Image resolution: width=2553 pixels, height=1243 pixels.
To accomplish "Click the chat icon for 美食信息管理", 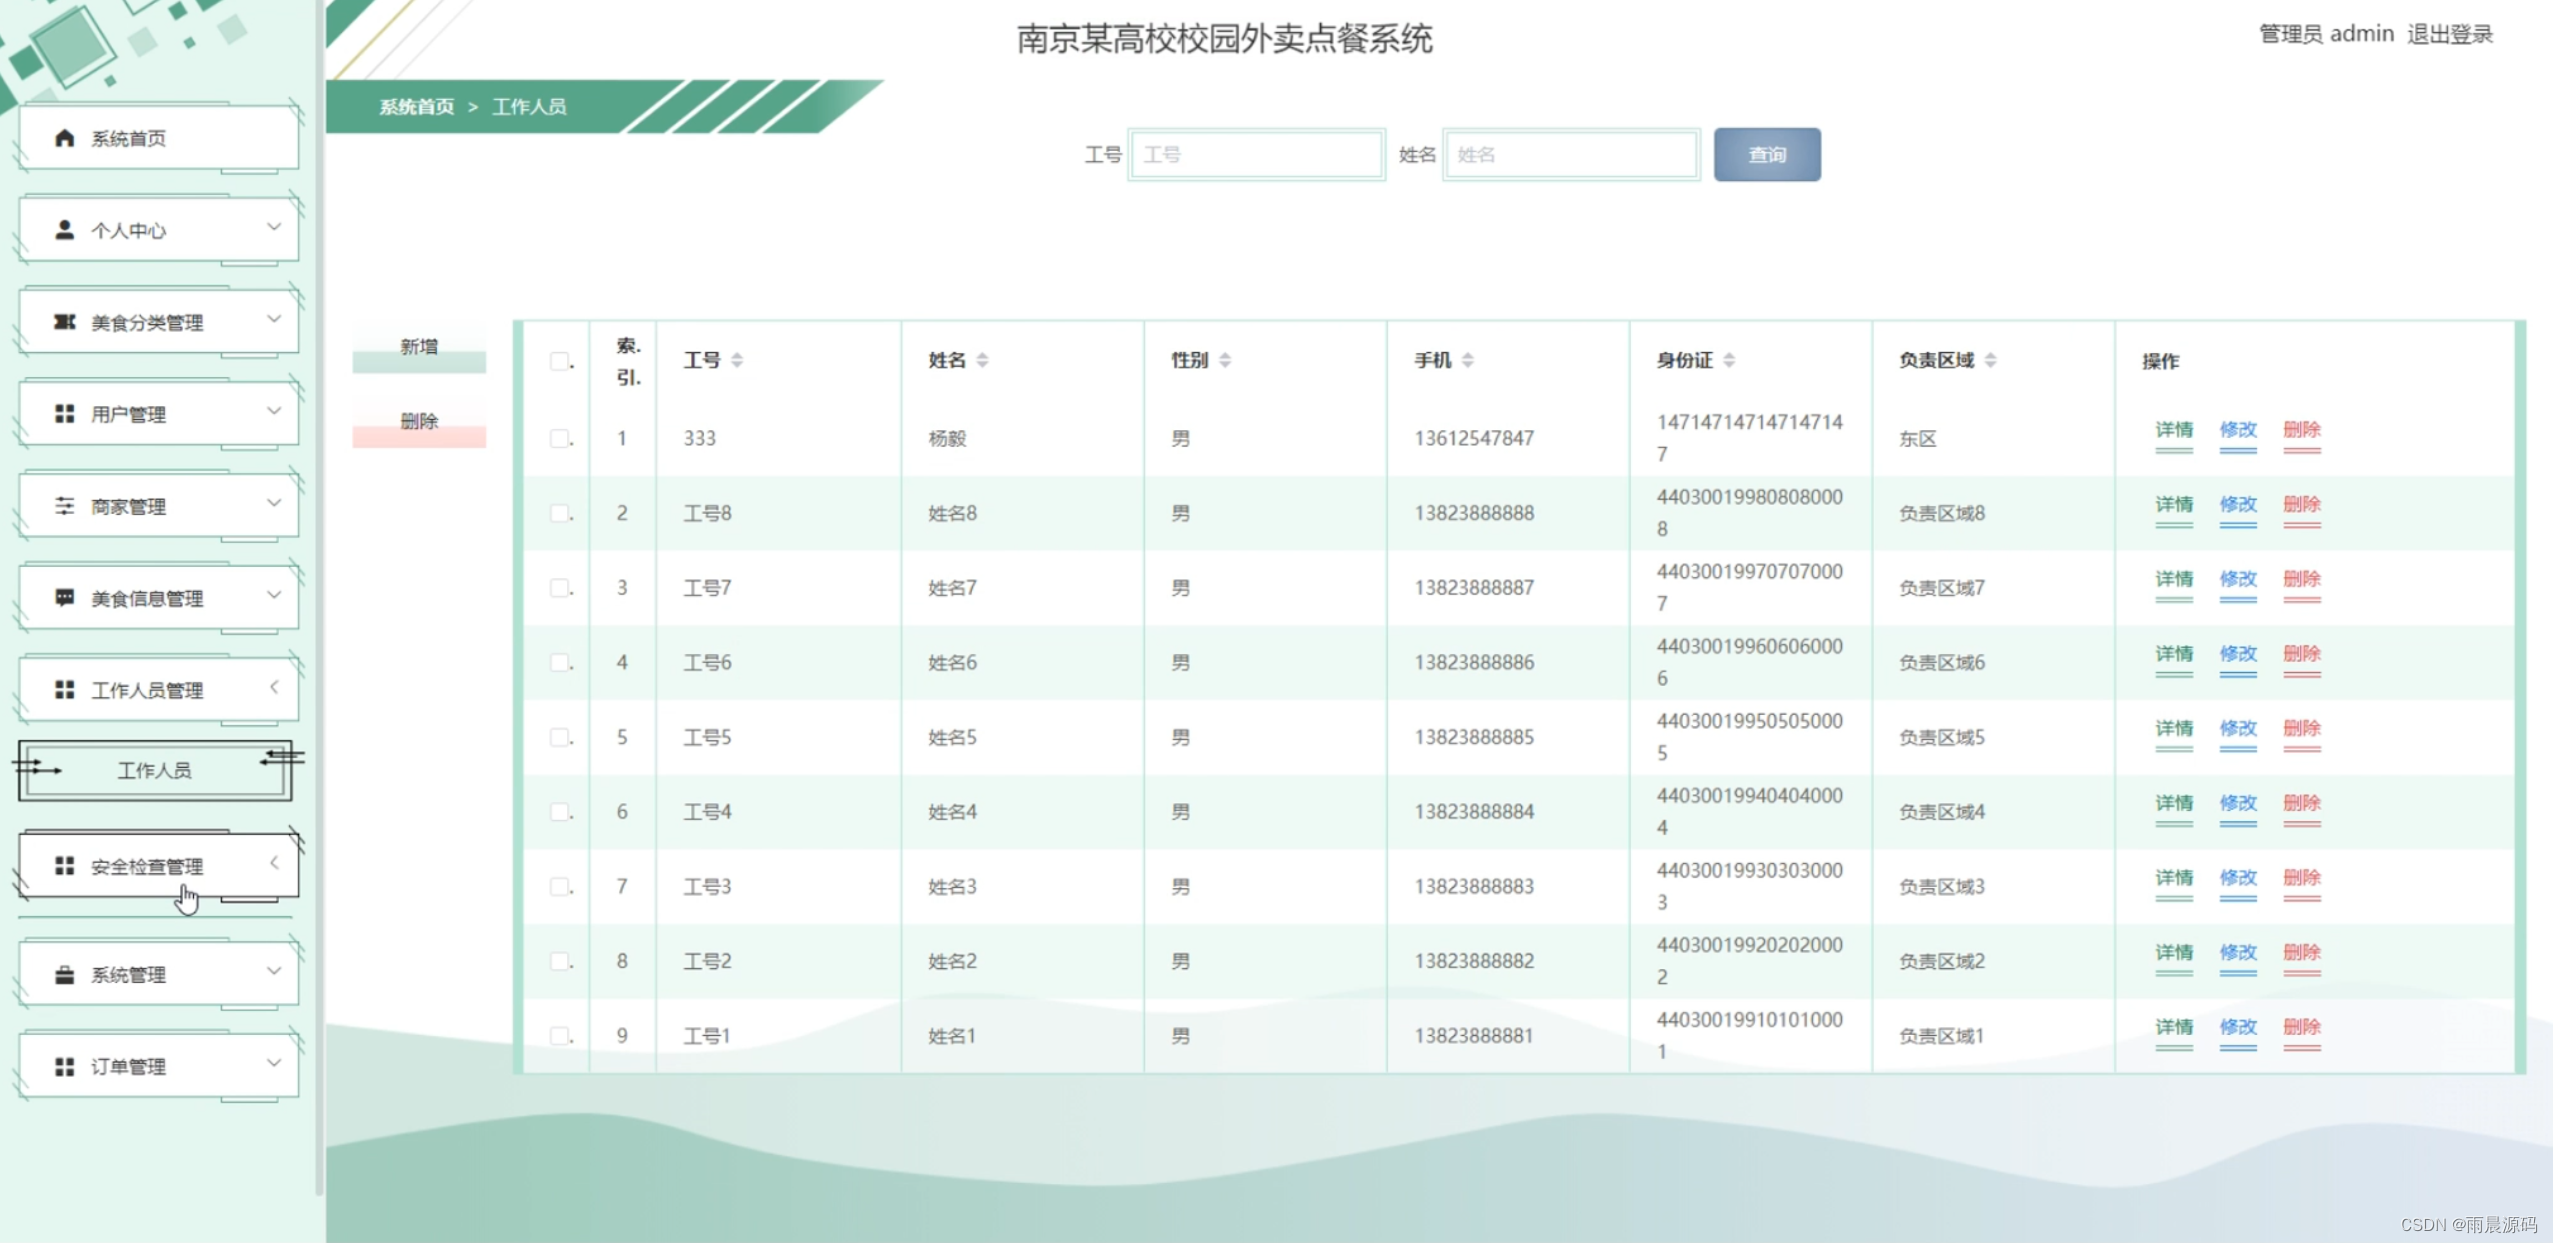I will [65, 598].
